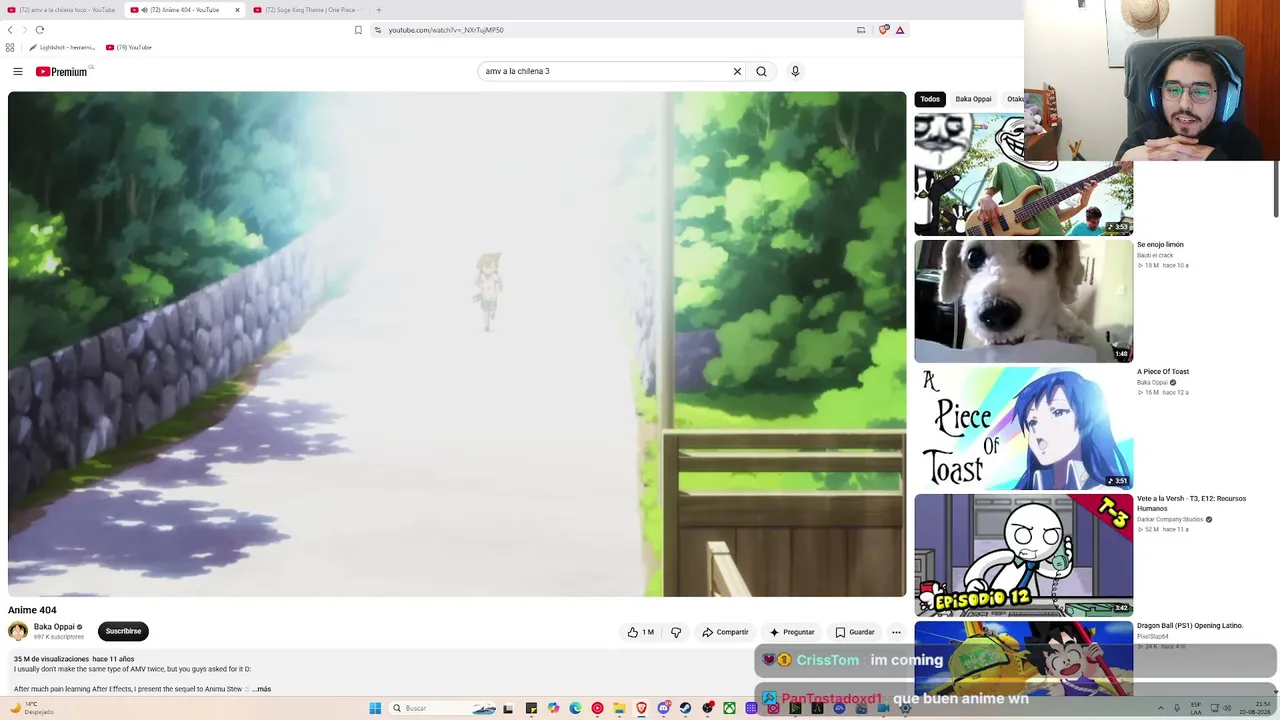Open Darkar Company Studios channel link

click(x=1170, y=520)
